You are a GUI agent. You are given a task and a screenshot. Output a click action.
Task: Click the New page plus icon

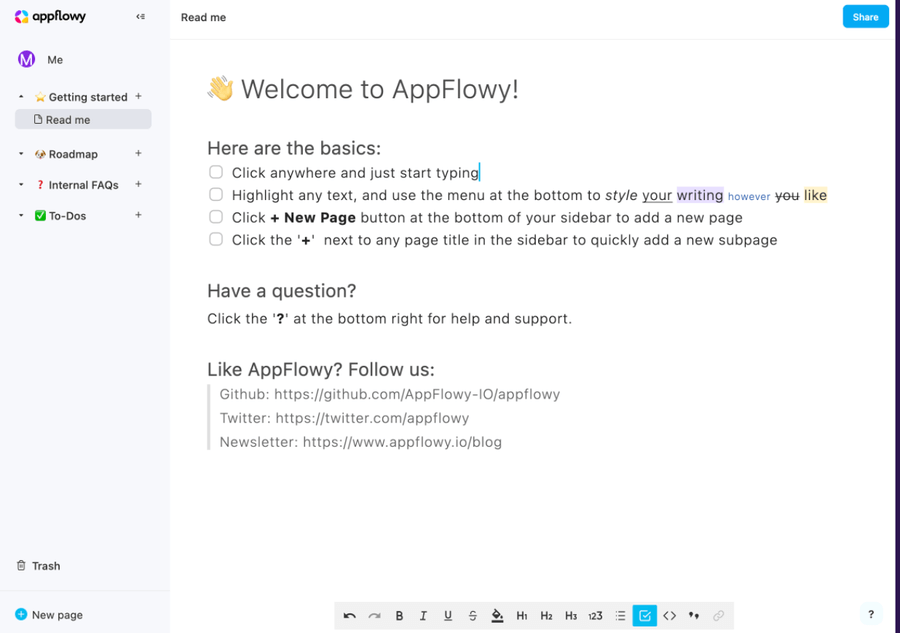[21, 614]
